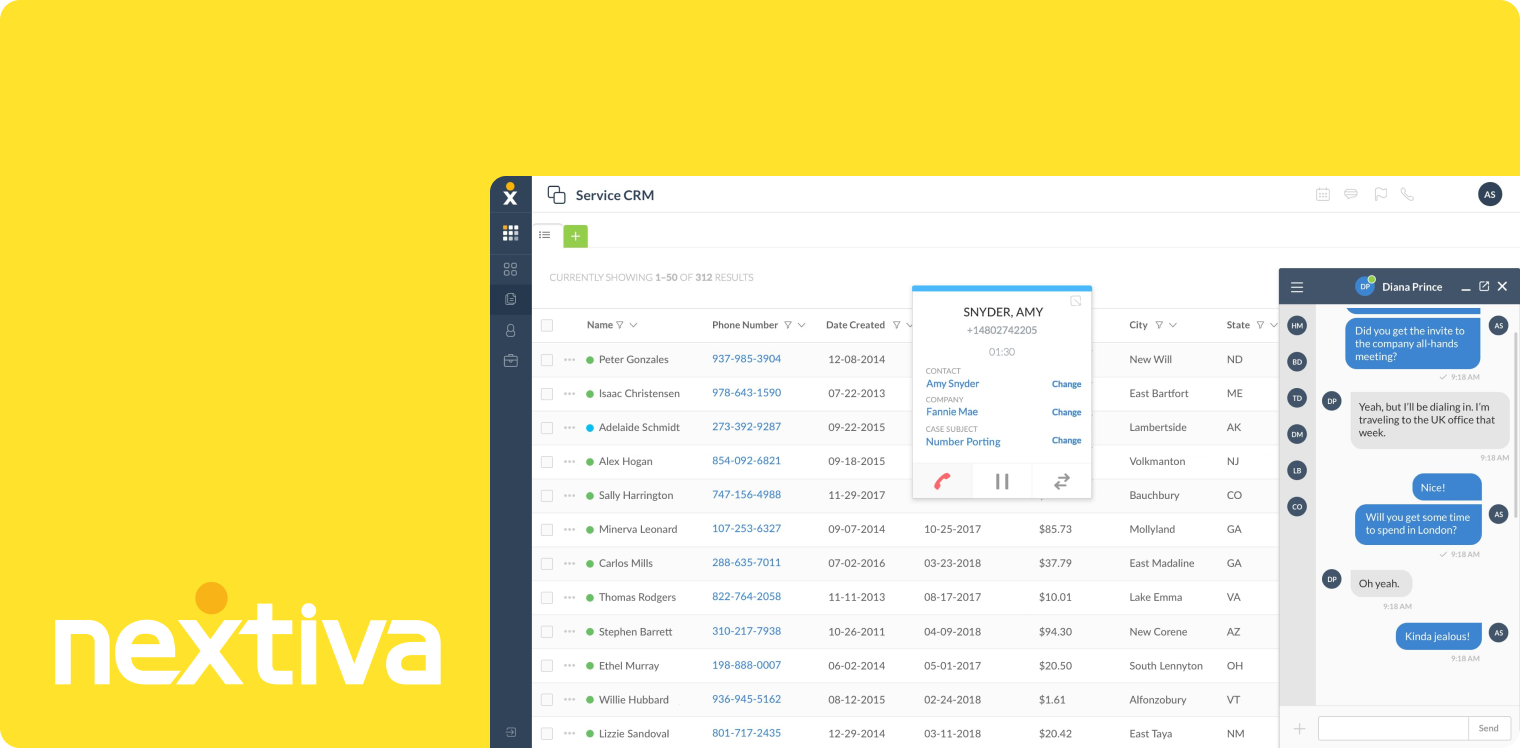
Task: Click the logout icon at sidebar bottom
Action: (510, 732)
